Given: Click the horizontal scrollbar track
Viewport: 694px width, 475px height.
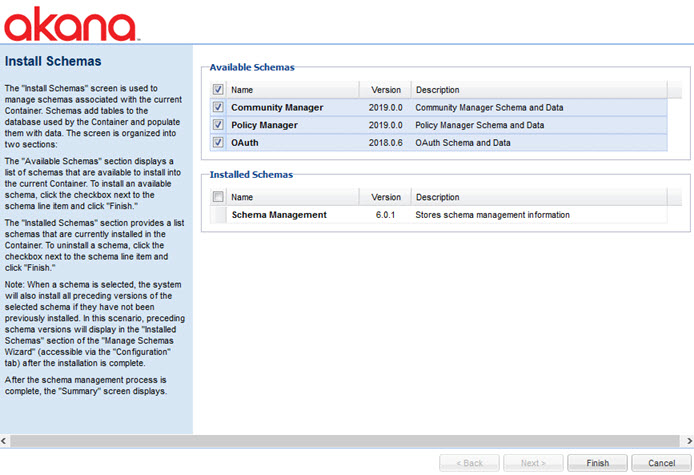Looking at the screenshot, I should [345, 441].
